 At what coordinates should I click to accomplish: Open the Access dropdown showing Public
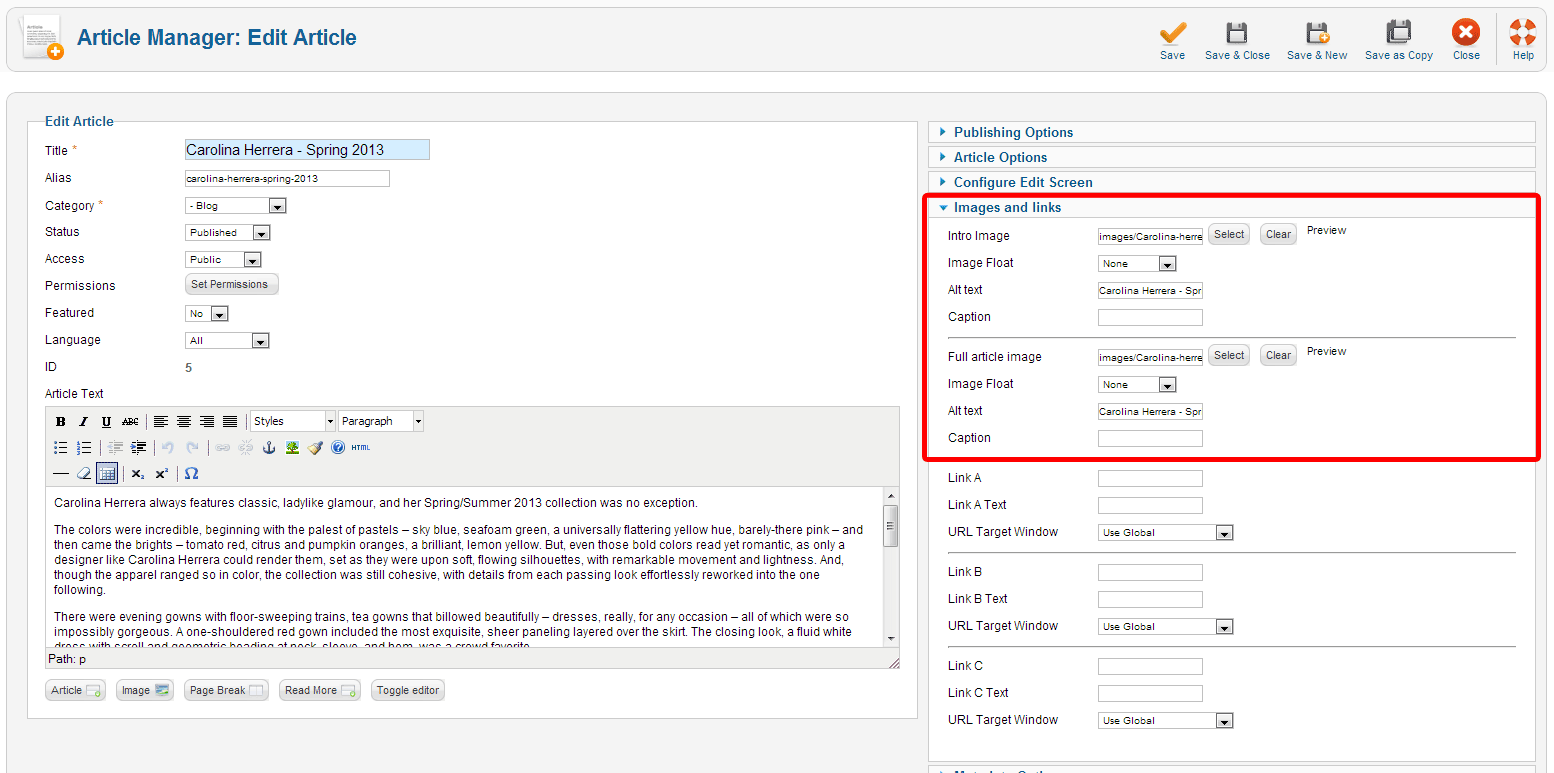click(x=224, y=260)
